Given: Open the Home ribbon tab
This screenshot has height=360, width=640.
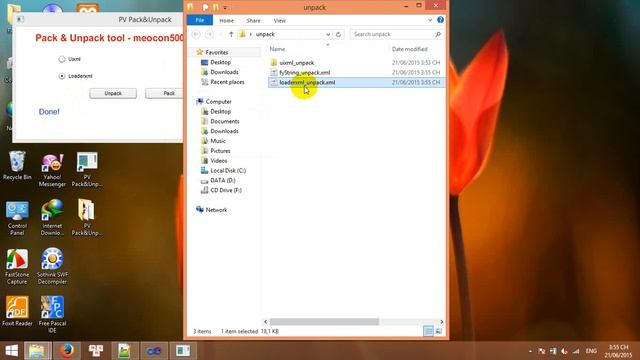Looking at the screenshot, I should pos(227,20).
